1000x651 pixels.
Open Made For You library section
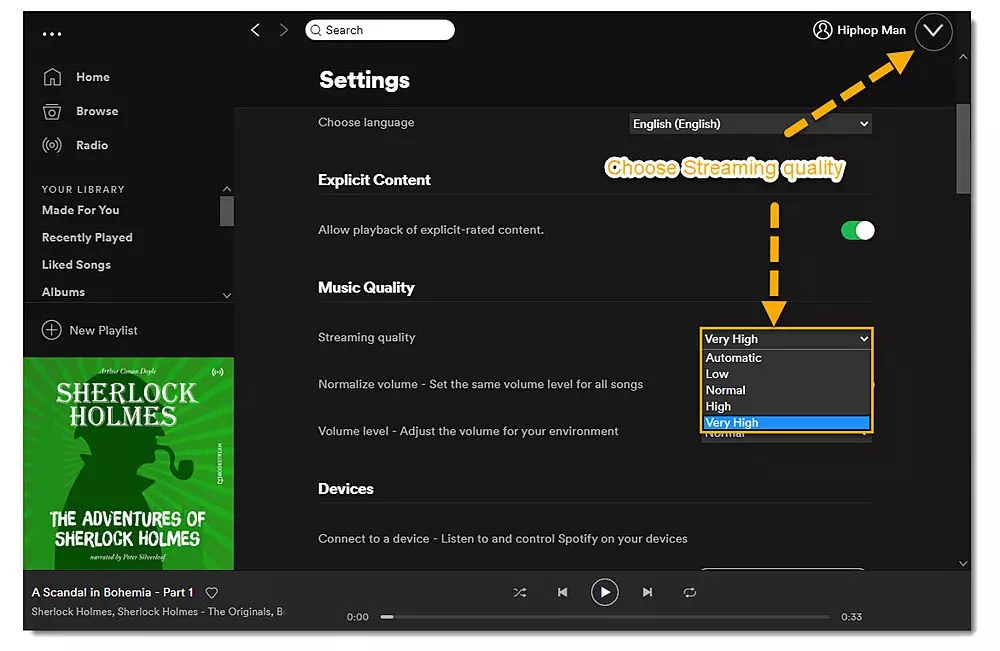pyautogui.click(x=80, y=210)
